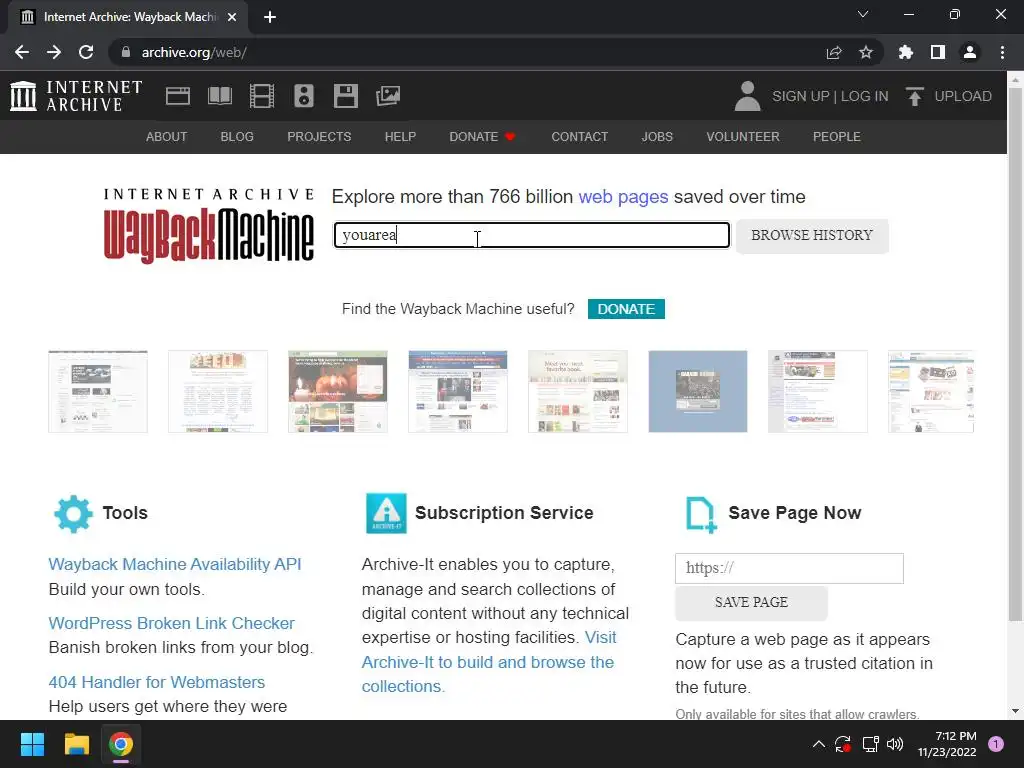The image size is (1024, 768).
Task: Open the BLOG menu item
Action: [x=237, y=136]
